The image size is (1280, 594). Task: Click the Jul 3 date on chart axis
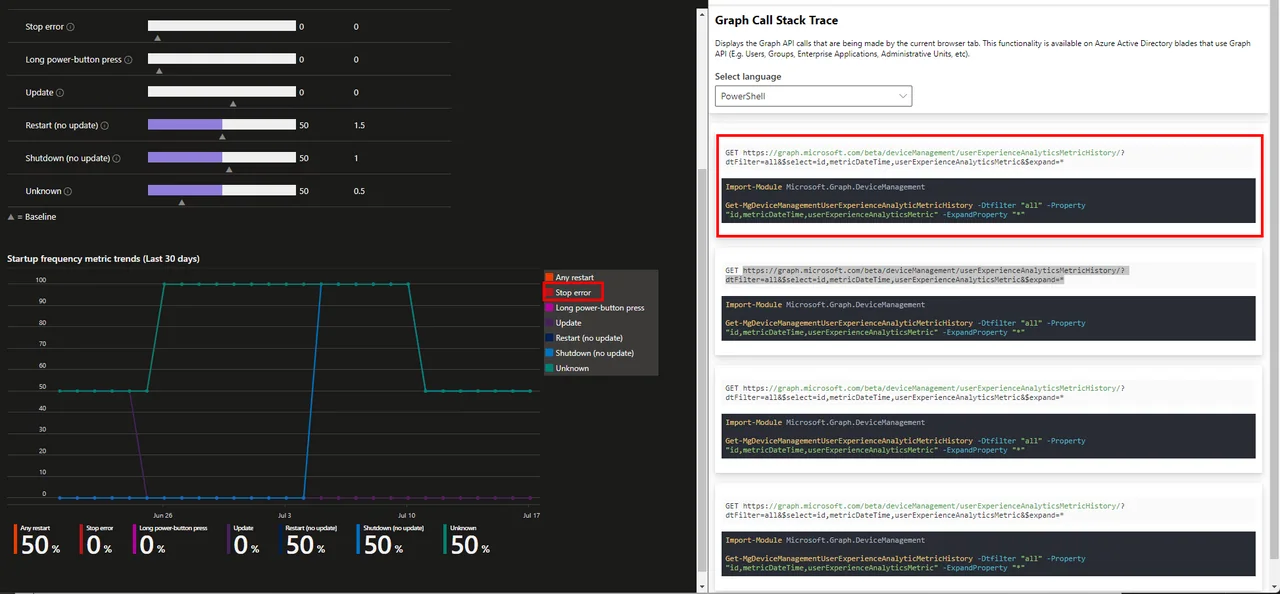(x=284, y=515)
